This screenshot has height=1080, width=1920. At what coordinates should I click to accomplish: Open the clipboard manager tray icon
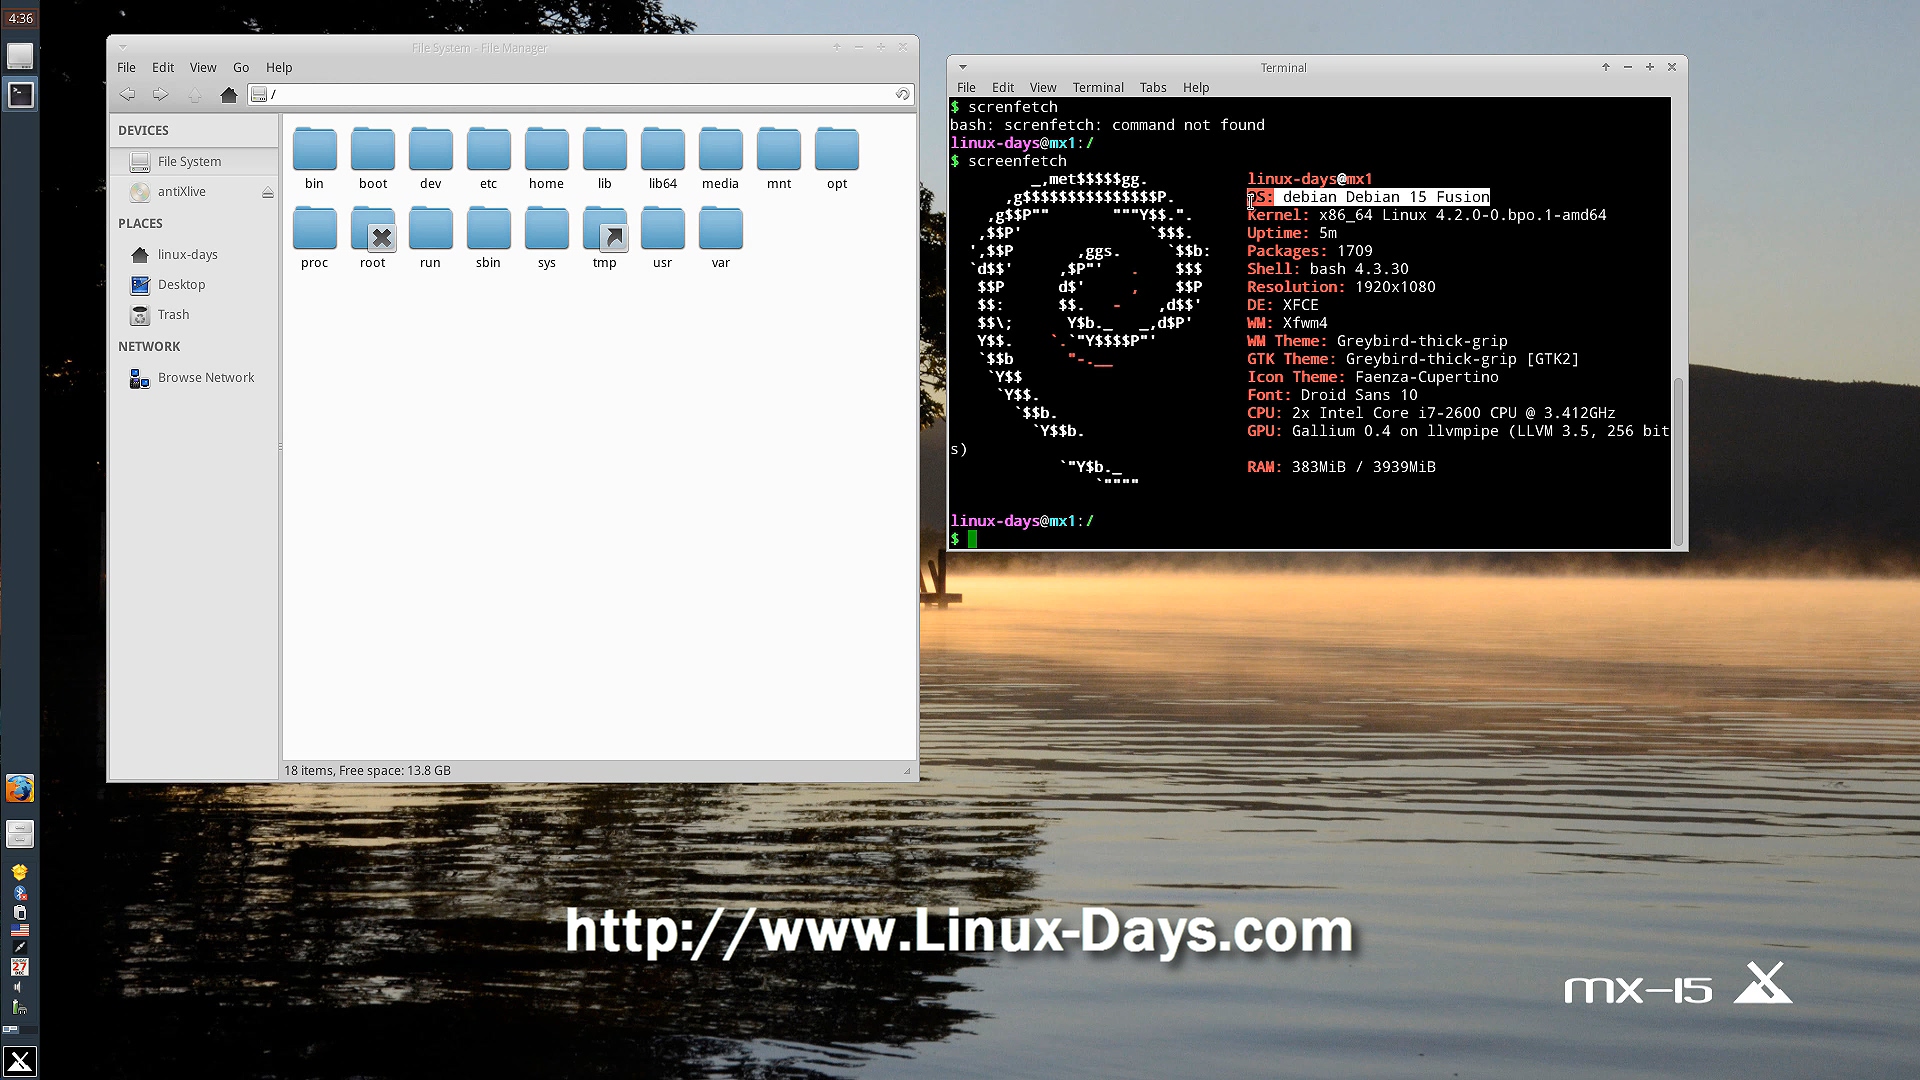(20, 912)
